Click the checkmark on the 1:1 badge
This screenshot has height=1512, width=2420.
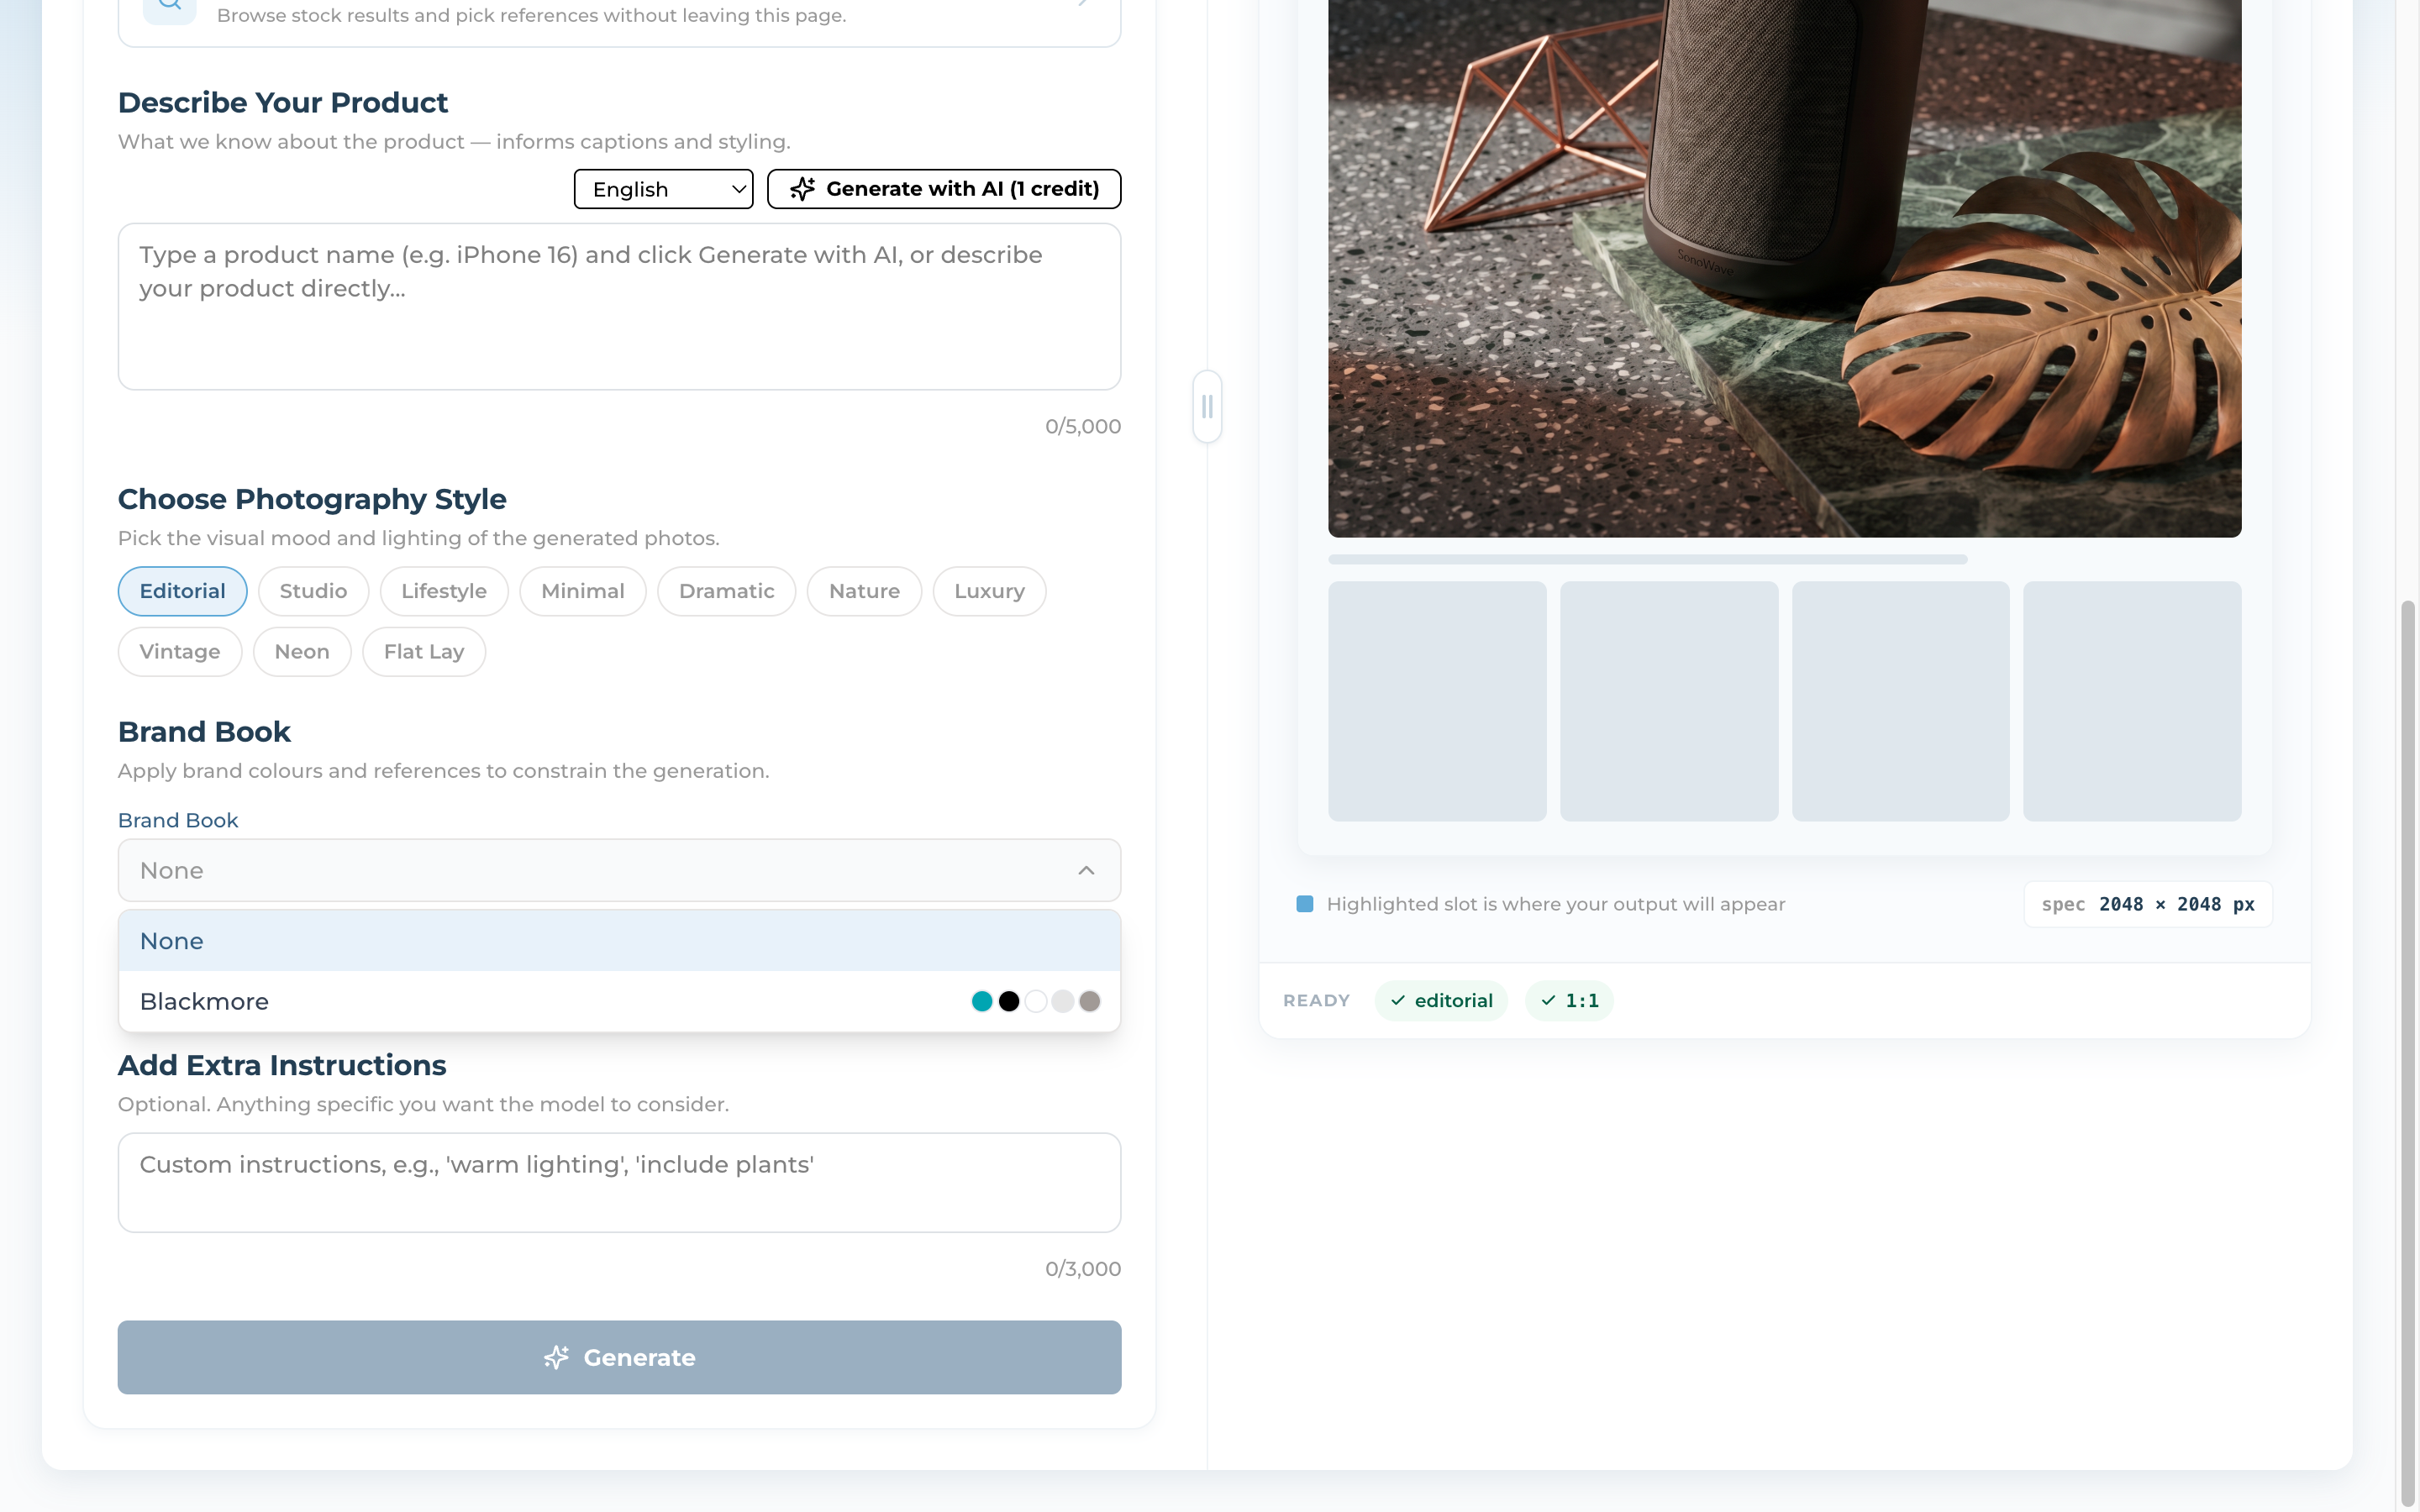coord(1548,1000)
